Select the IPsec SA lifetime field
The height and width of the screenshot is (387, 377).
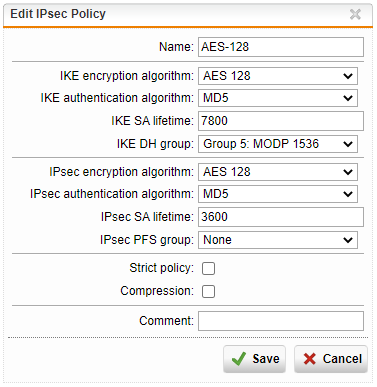(281, 217)
